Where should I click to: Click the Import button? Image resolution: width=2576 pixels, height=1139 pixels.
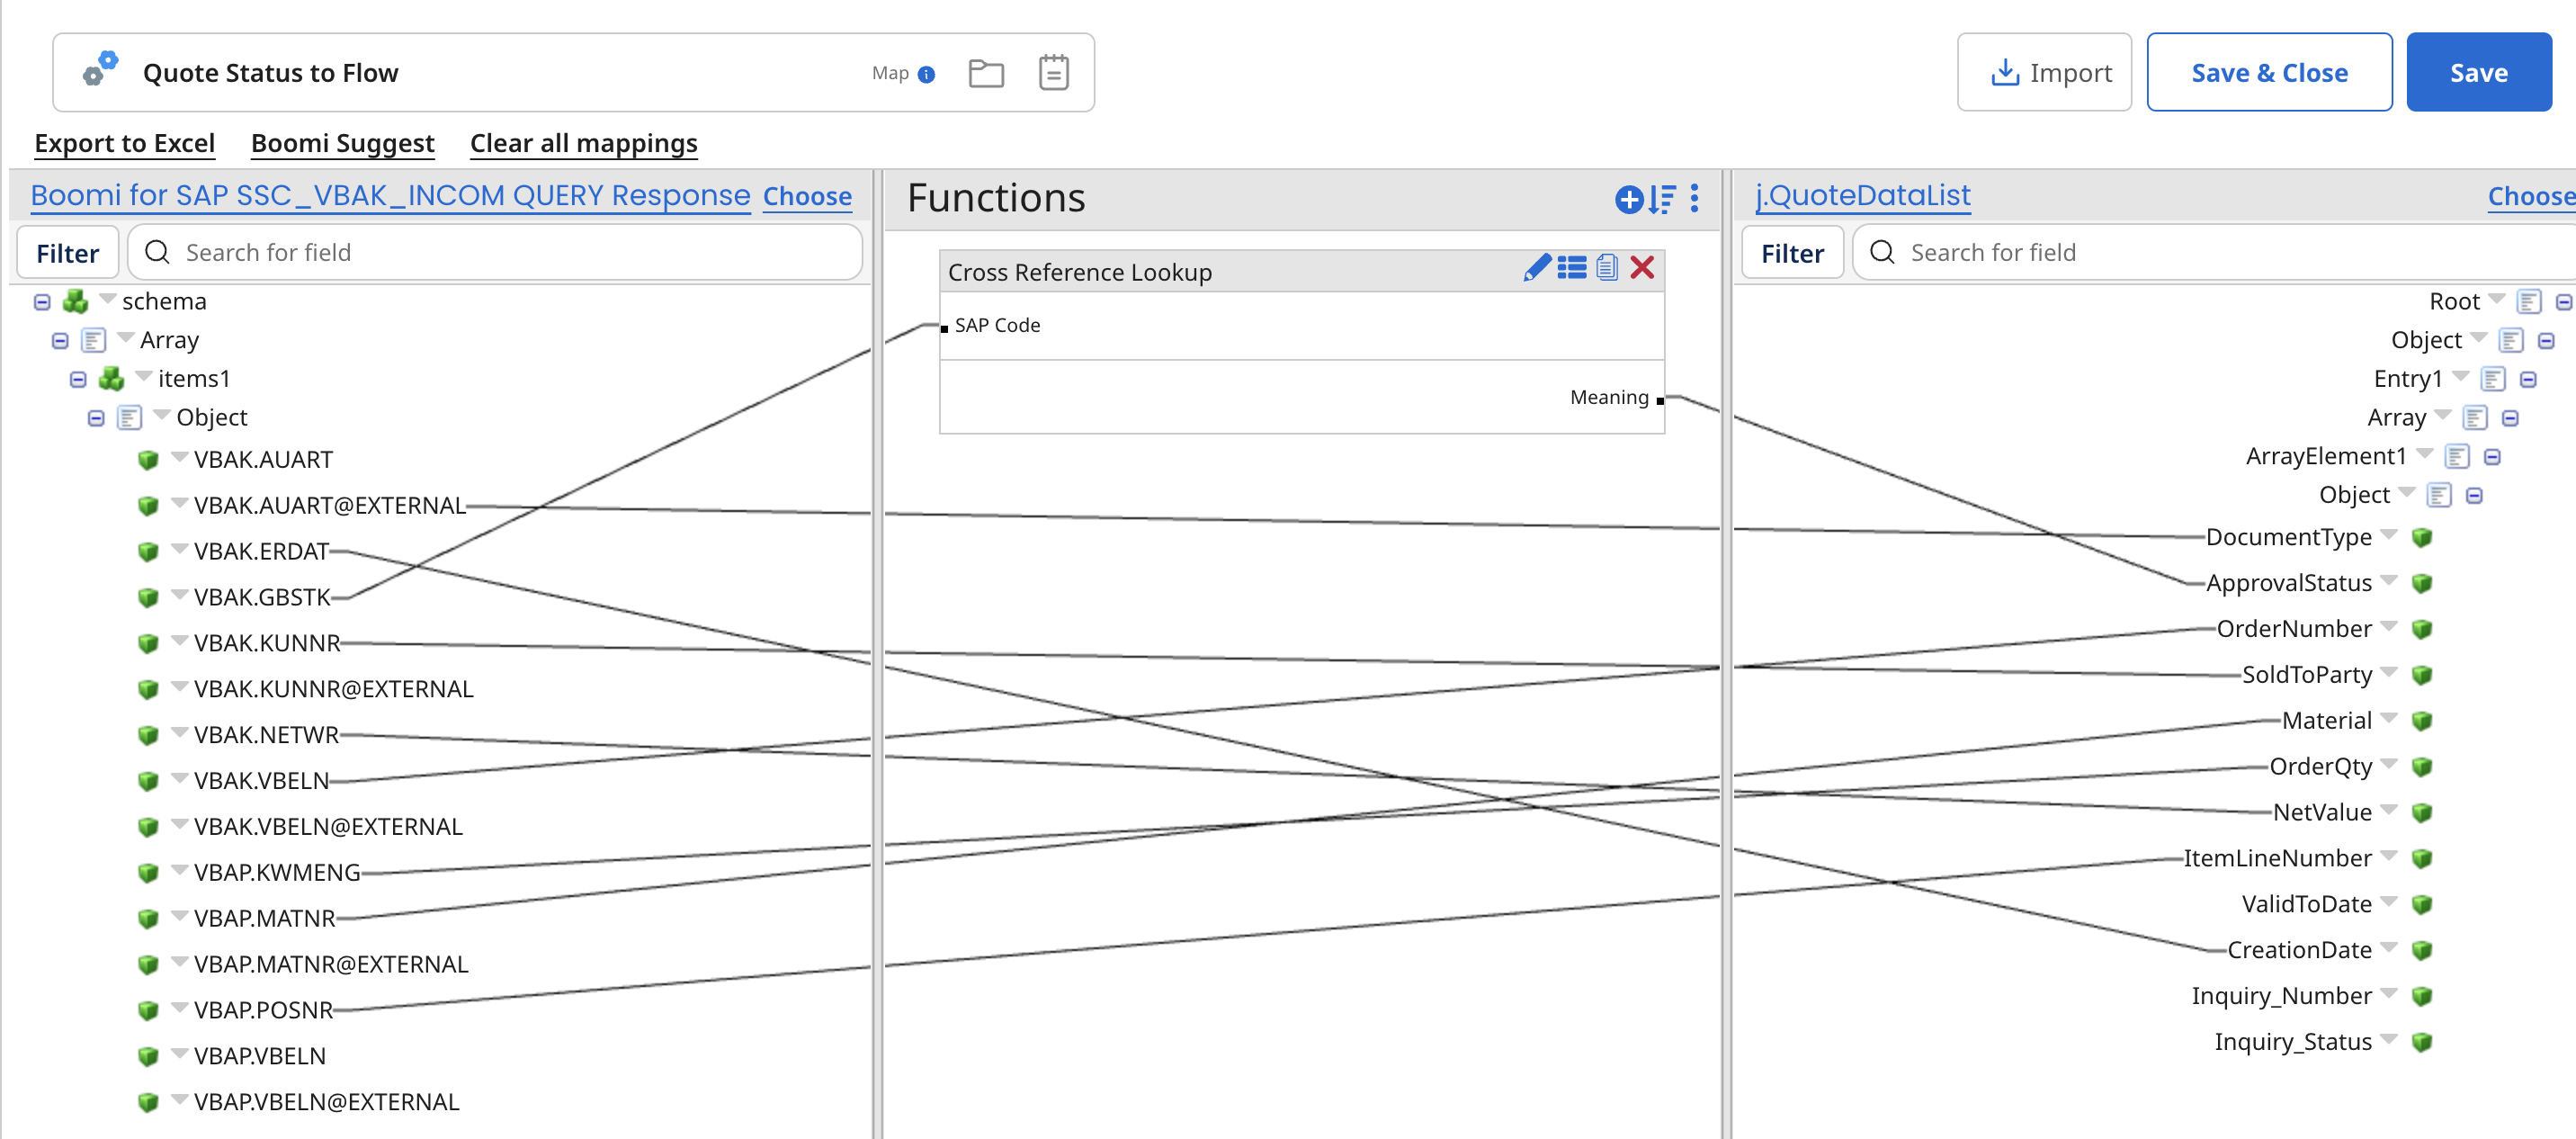(x=2044, y=73)
